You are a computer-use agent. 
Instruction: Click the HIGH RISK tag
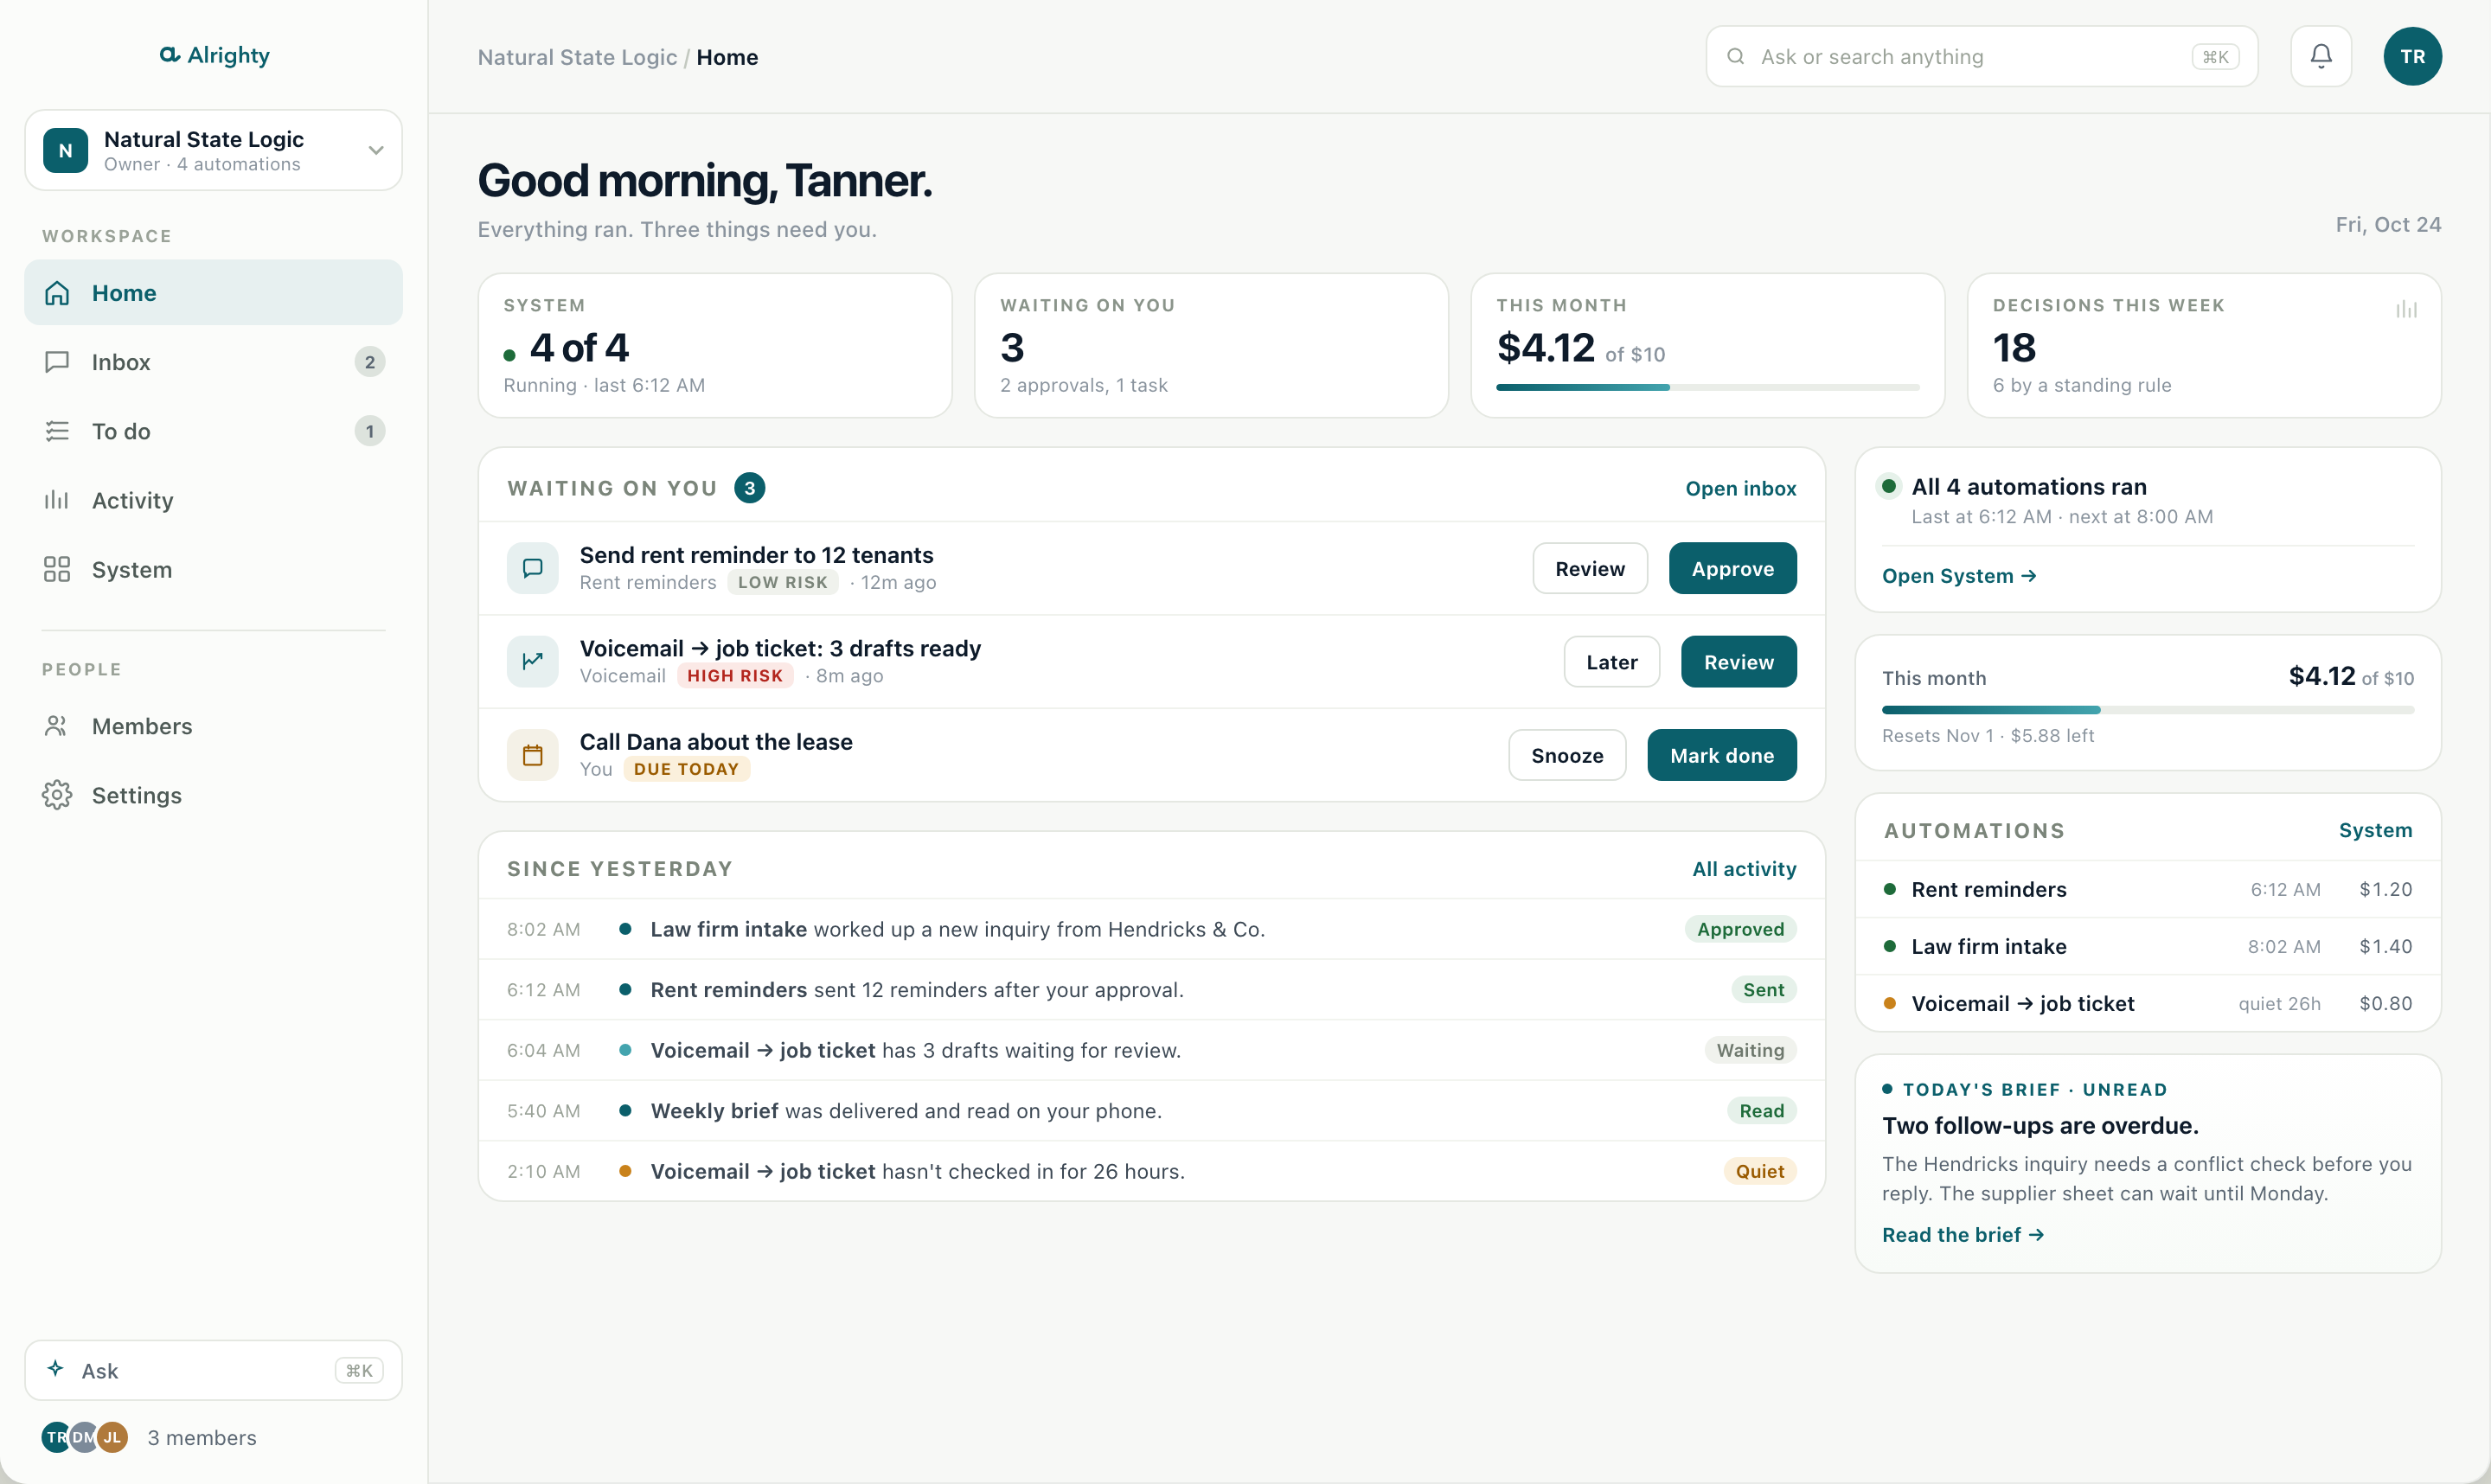pyautogui.click(x=734, y=675)
